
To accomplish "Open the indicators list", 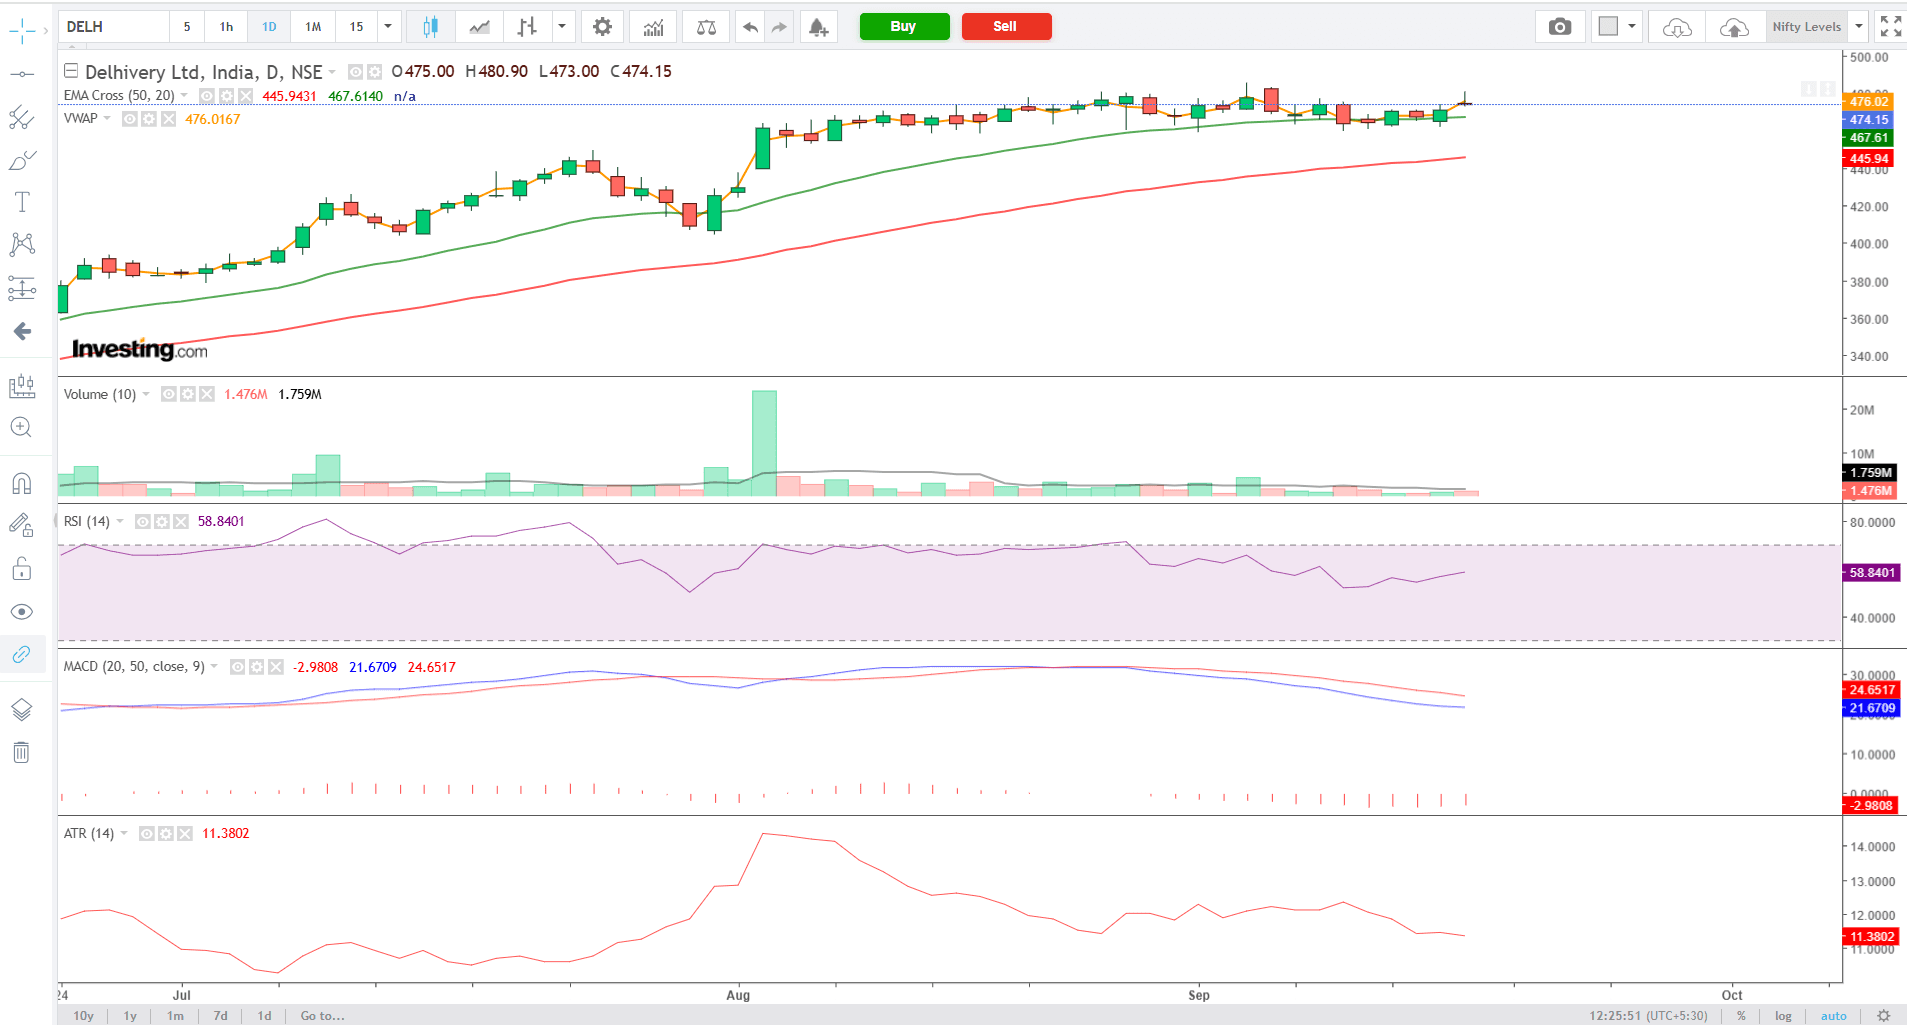I will pos(653,27).
